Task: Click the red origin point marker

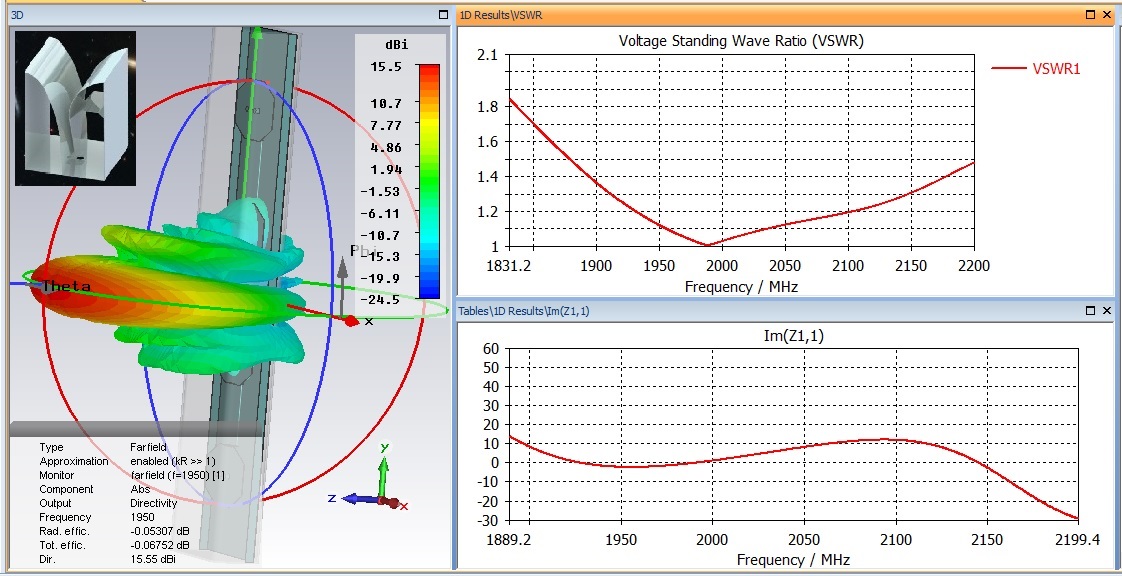Action: pyautogui.click(x=351, y=321)
